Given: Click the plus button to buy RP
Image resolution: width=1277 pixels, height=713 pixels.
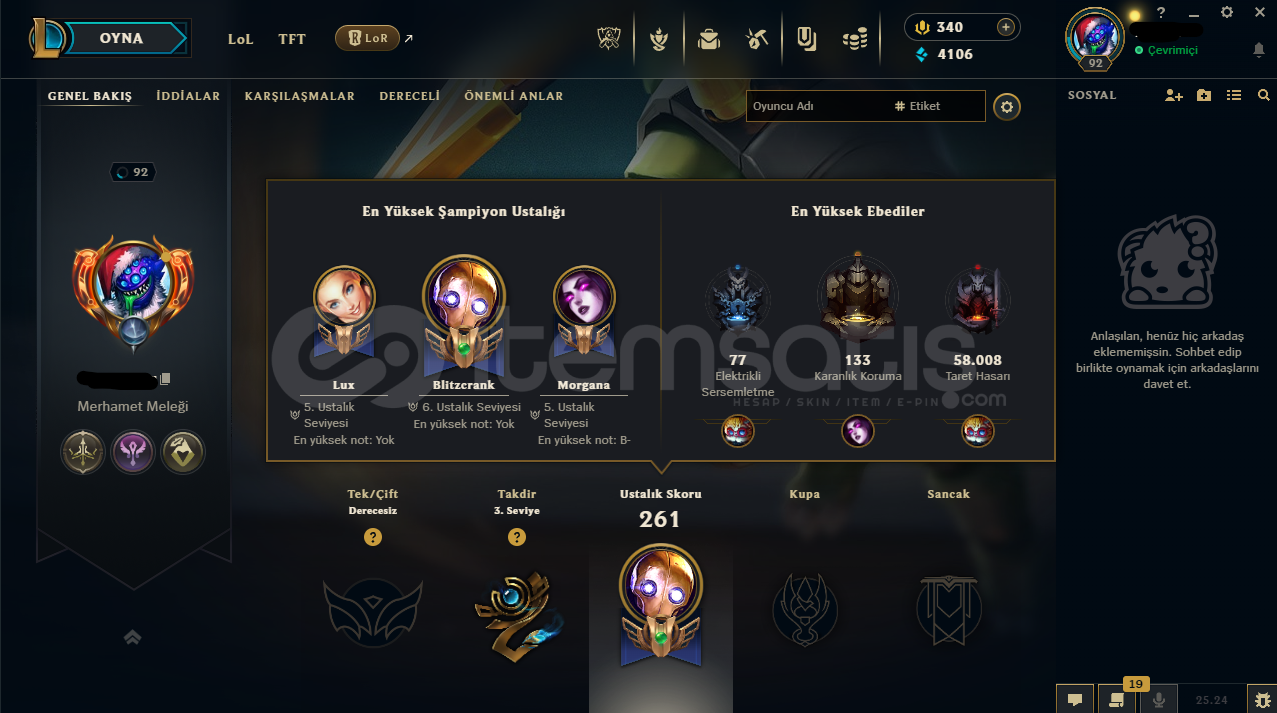Looking at the screenshot, I should (x=1006, y=27).
